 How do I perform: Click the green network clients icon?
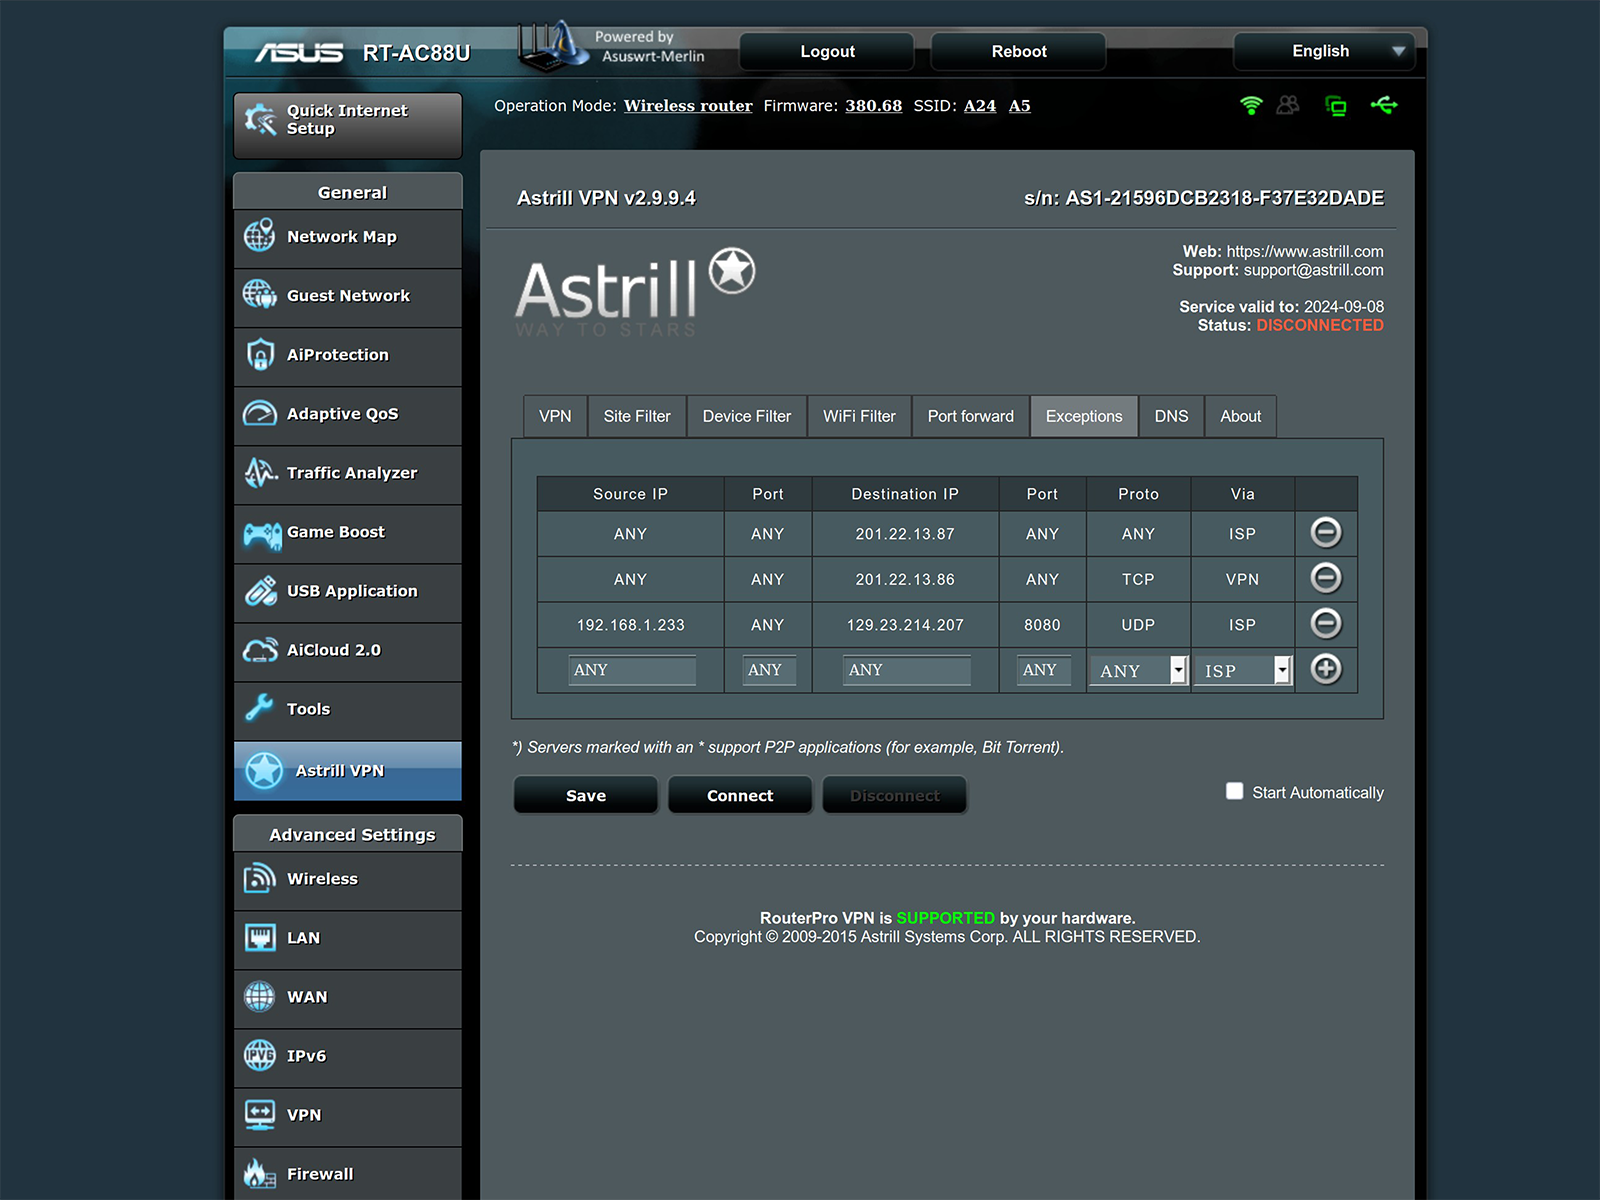point(1336,105)
